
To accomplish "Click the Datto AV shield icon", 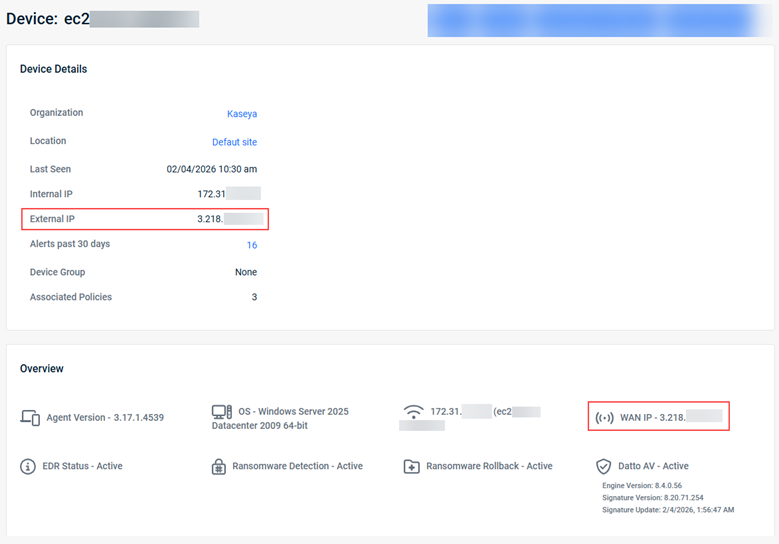I will [x=603, y=467].
